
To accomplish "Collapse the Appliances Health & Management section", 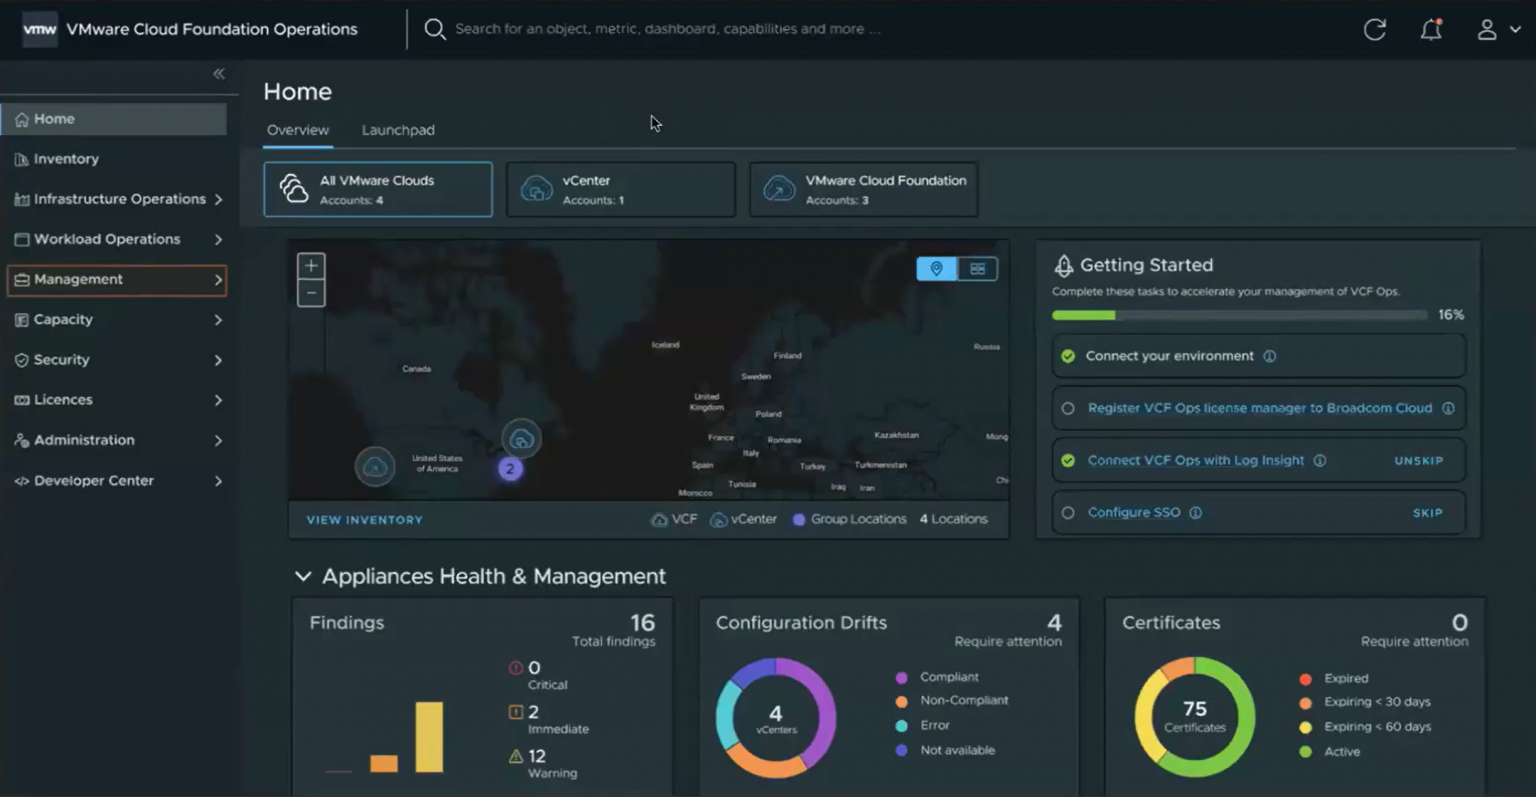I will coord(303,576).
